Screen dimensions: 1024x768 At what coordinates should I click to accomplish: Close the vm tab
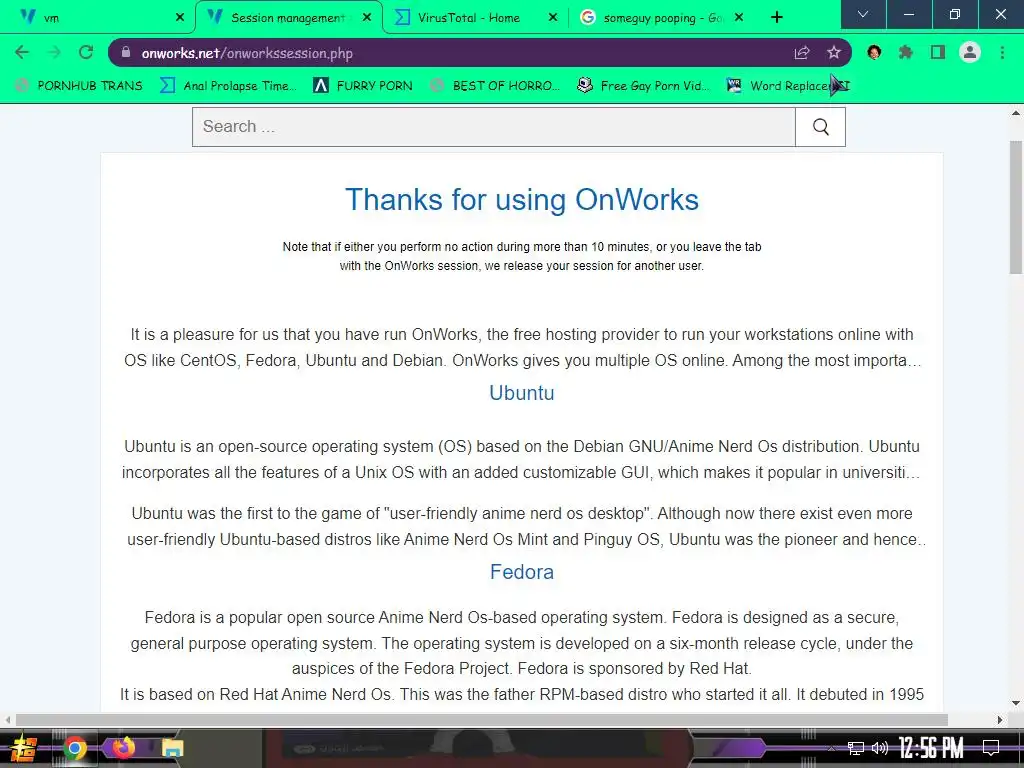(x=180, y=18)
